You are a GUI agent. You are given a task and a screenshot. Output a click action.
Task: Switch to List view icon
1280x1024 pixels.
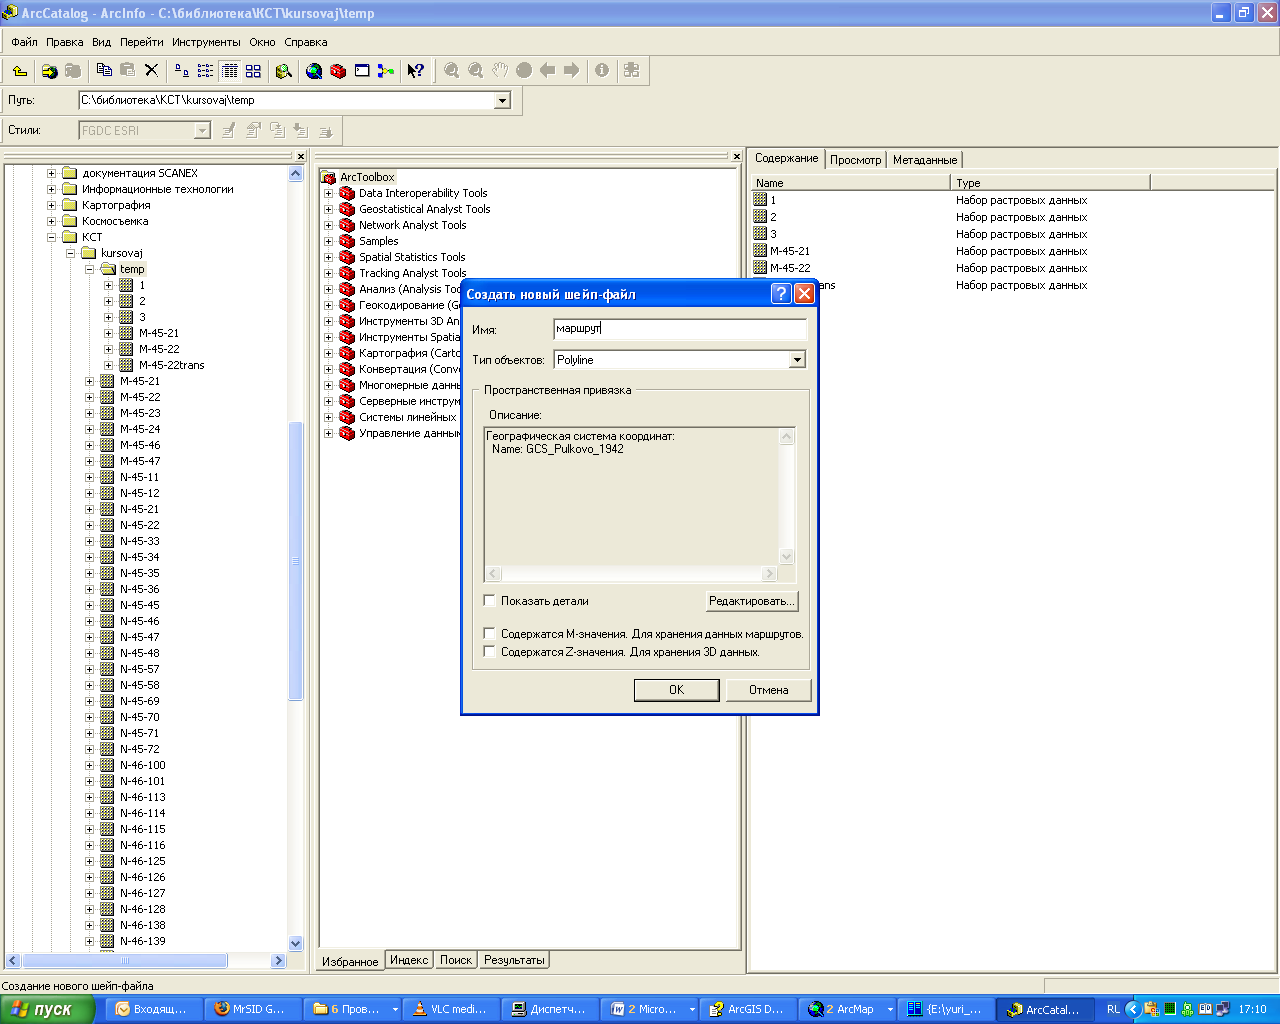coord(205,70)
